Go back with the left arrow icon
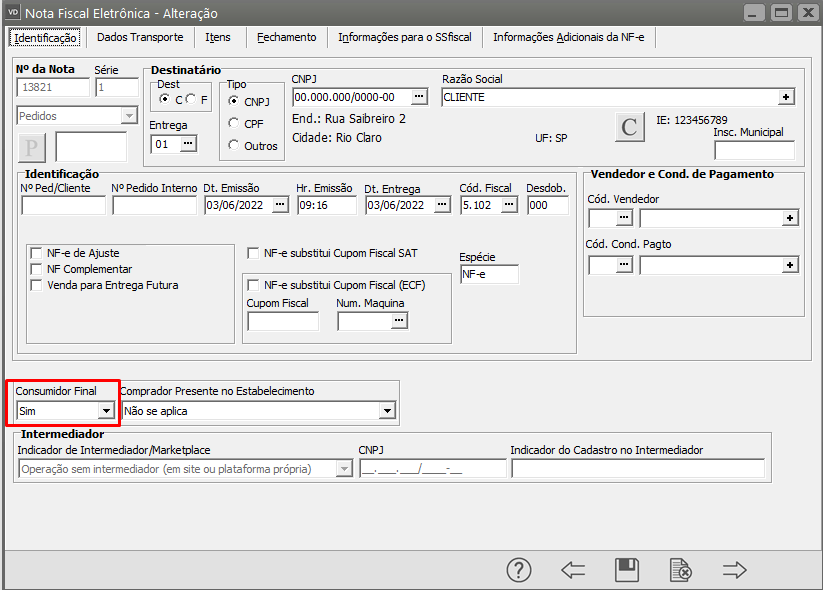The image size is (823, 590). (x=573, y=570)
